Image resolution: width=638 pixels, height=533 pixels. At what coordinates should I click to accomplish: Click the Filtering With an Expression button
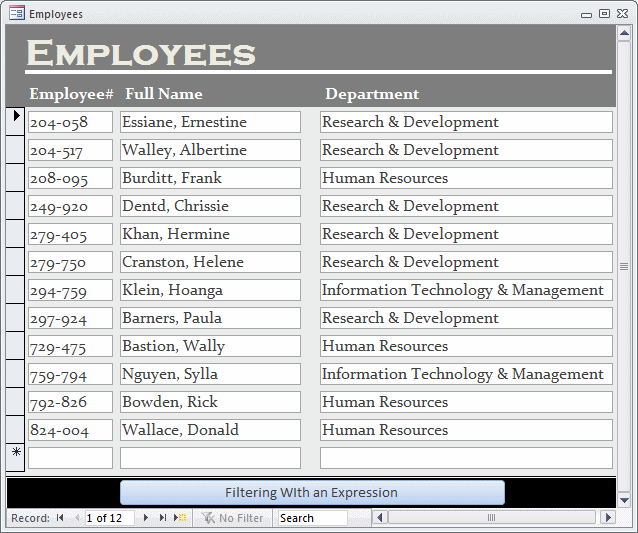point(312,493)
